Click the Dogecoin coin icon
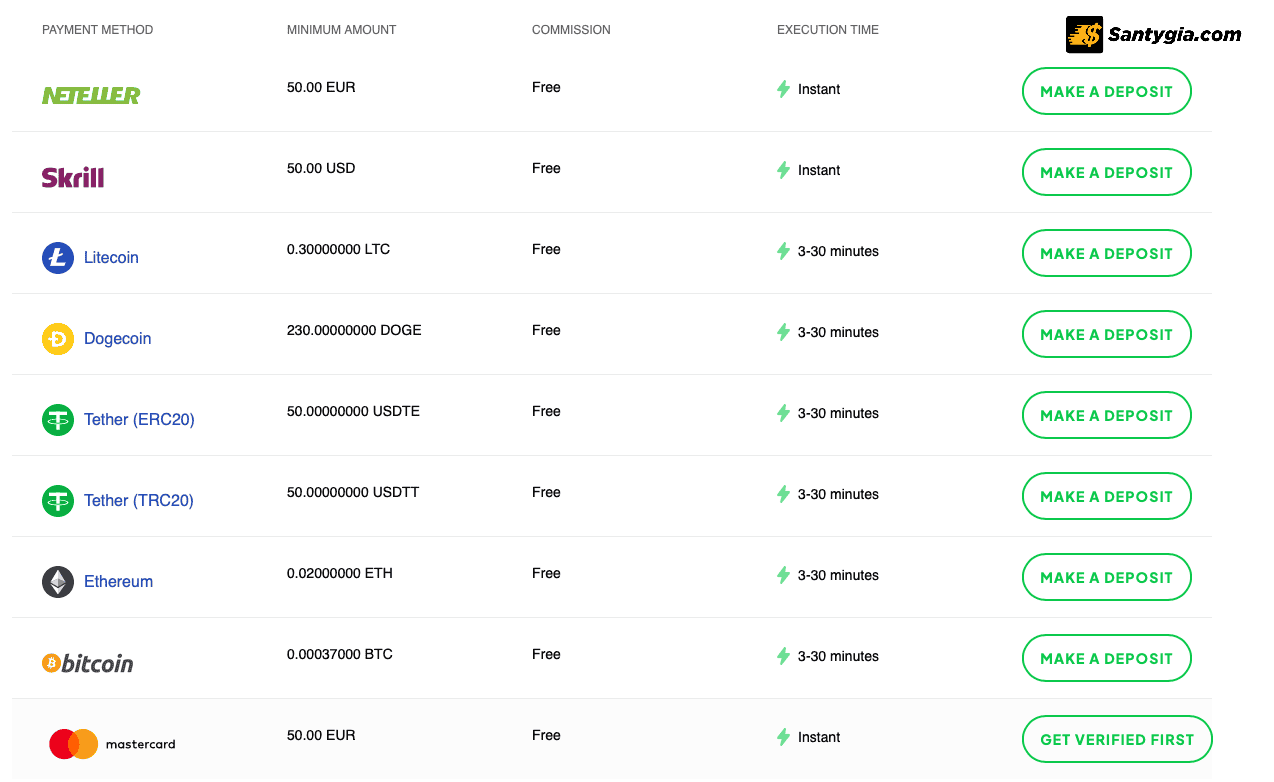1274x782 pixels. (58, 338)
